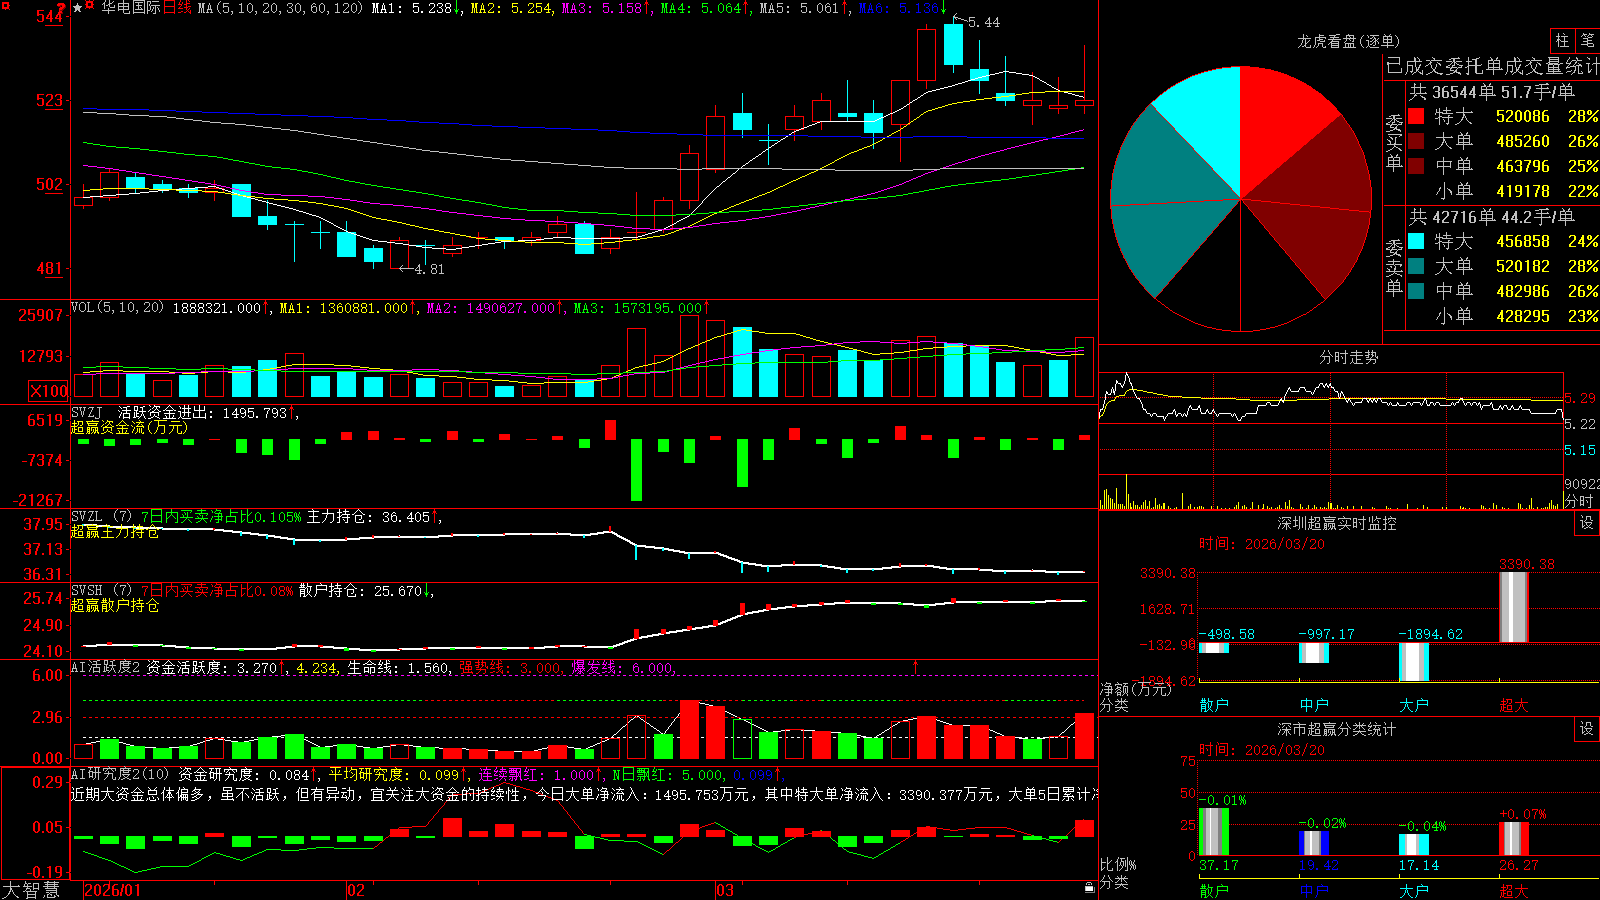Click 共 42716单 44.2手/单 summary row
The width and height of the screenshot is (1600, 900).
(x=1491, y=217)
